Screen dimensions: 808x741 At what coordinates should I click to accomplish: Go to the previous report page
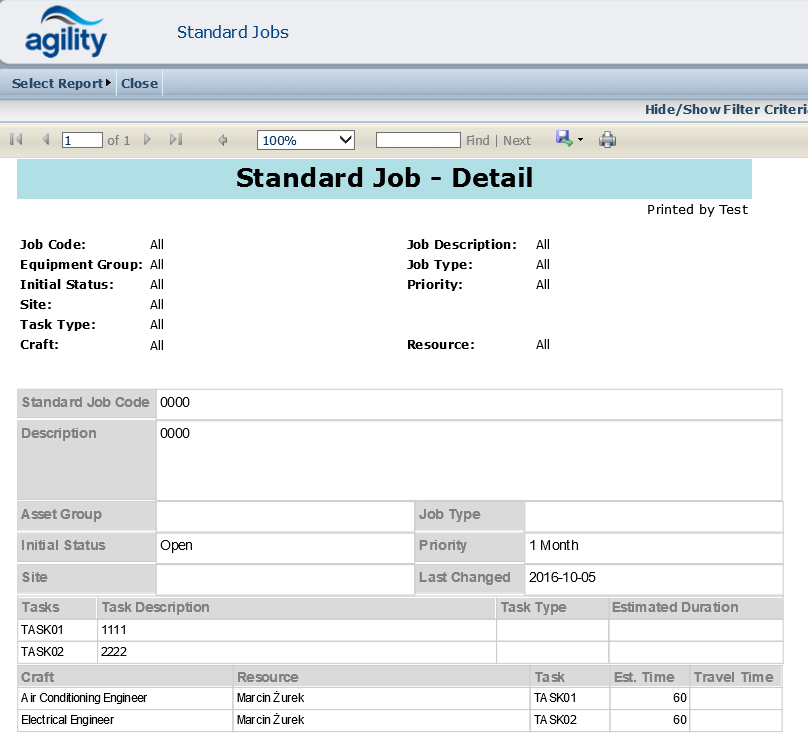(x=45, y=140)
